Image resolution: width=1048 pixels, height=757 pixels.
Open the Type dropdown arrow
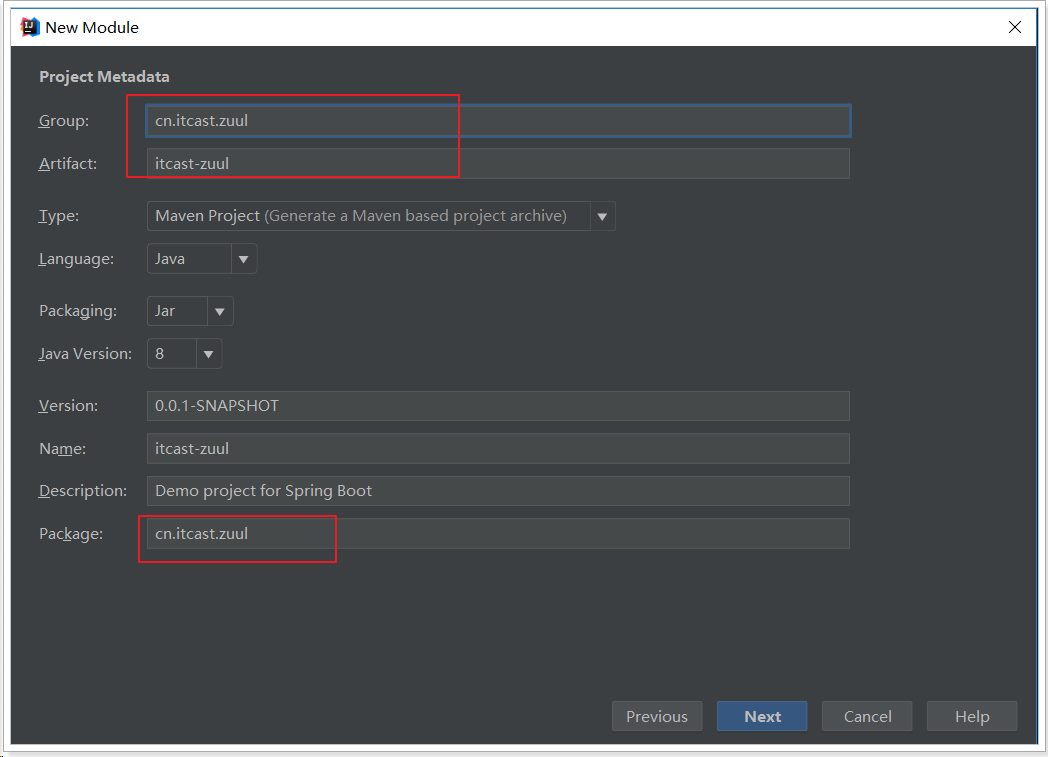point(602,216)
